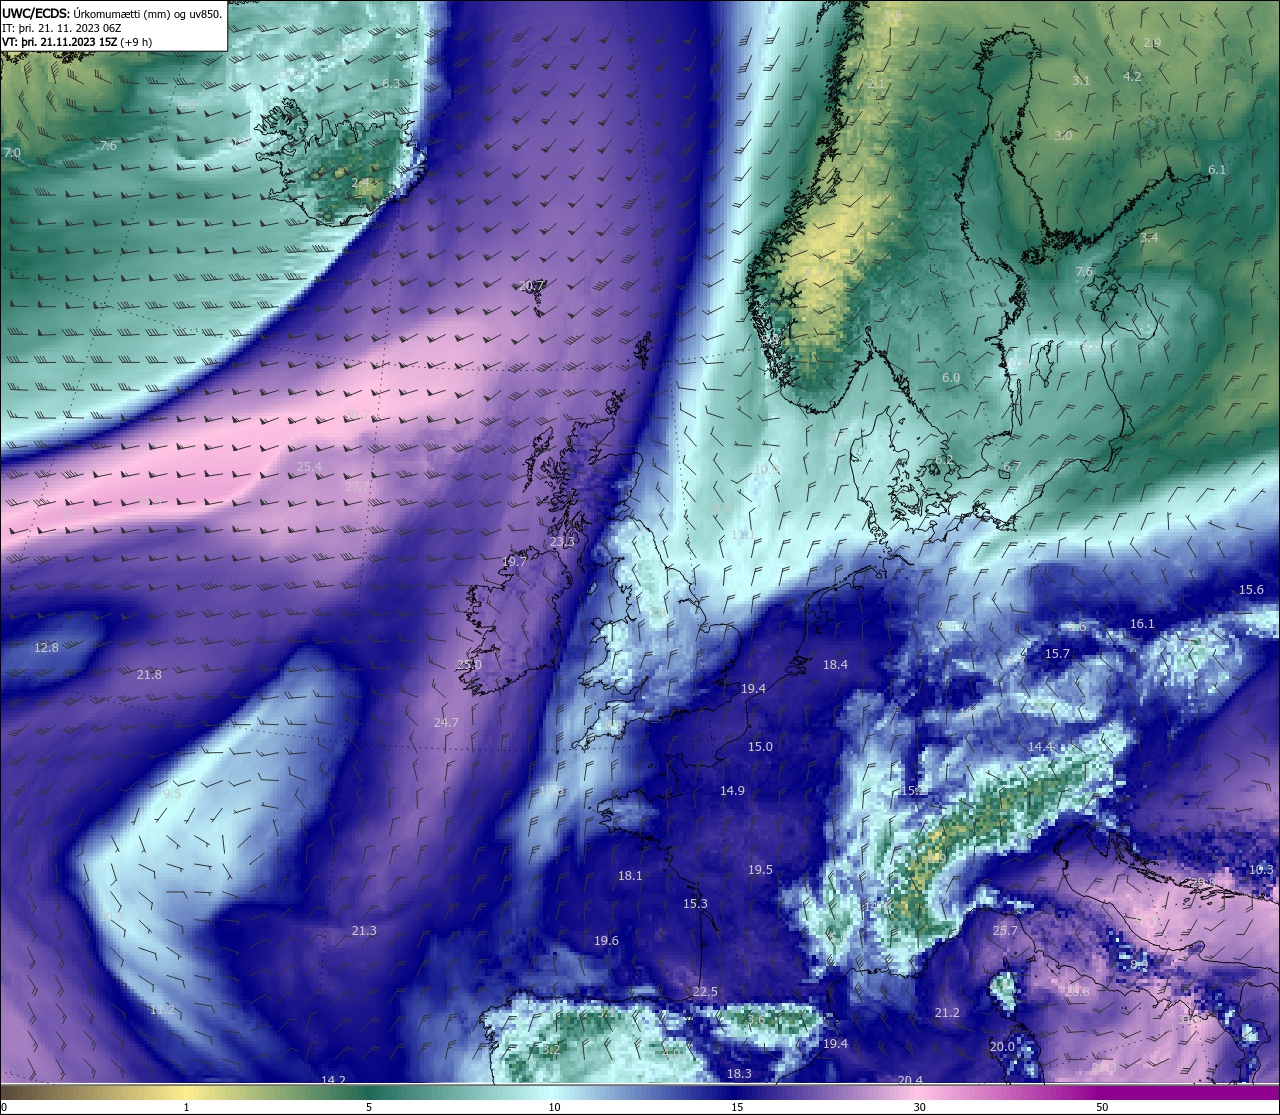Click the 15.3 value on the map
Screen dimensions: 1280x1115
[695, 904]
